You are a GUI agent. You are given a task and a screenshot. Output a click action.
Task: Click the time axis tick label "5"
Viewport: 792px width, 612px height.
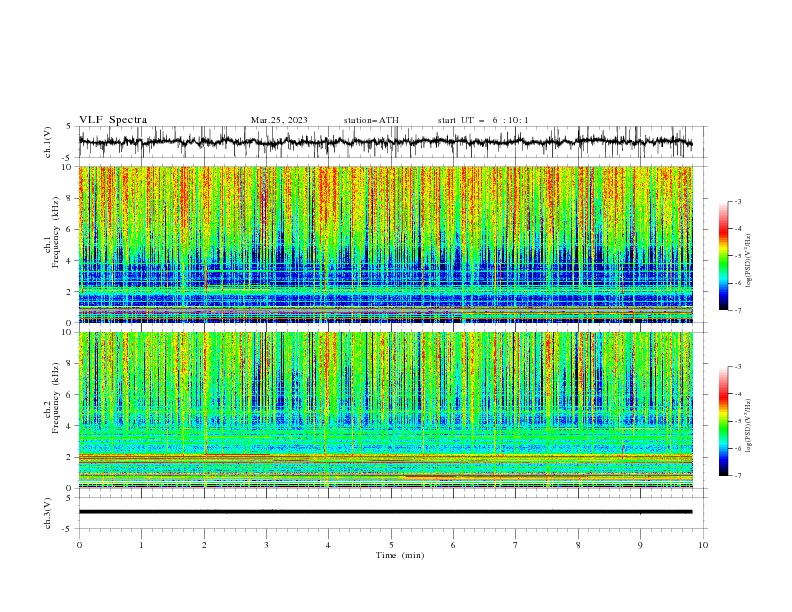[391, 545]
